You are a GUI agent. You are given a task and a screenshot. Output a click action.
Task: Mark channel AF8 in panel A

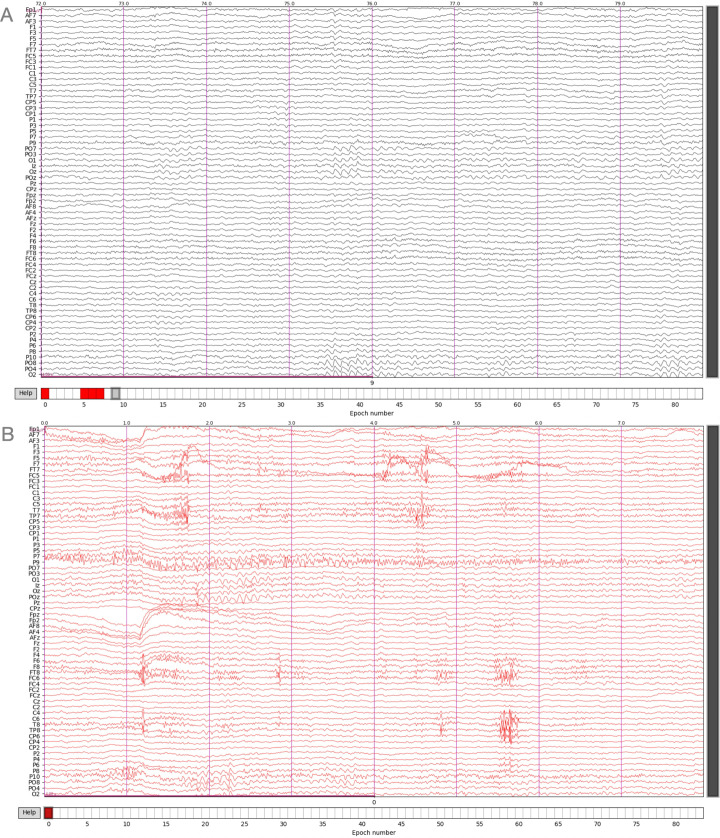(30, 207)
